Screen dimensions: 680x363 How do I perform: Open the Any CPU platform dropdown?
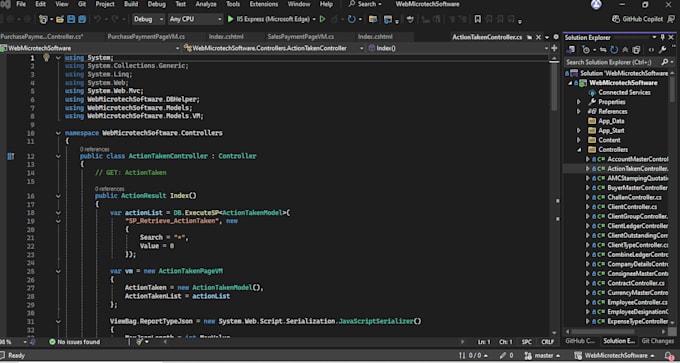tap(195, 19)
